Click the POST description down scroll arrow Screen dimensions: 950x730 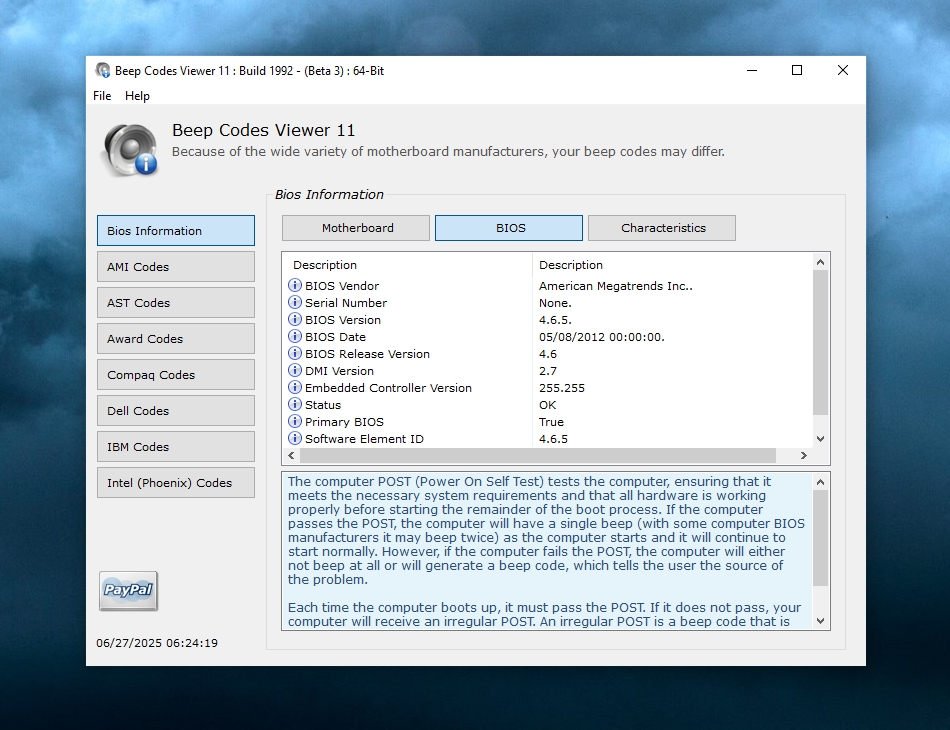820,621
